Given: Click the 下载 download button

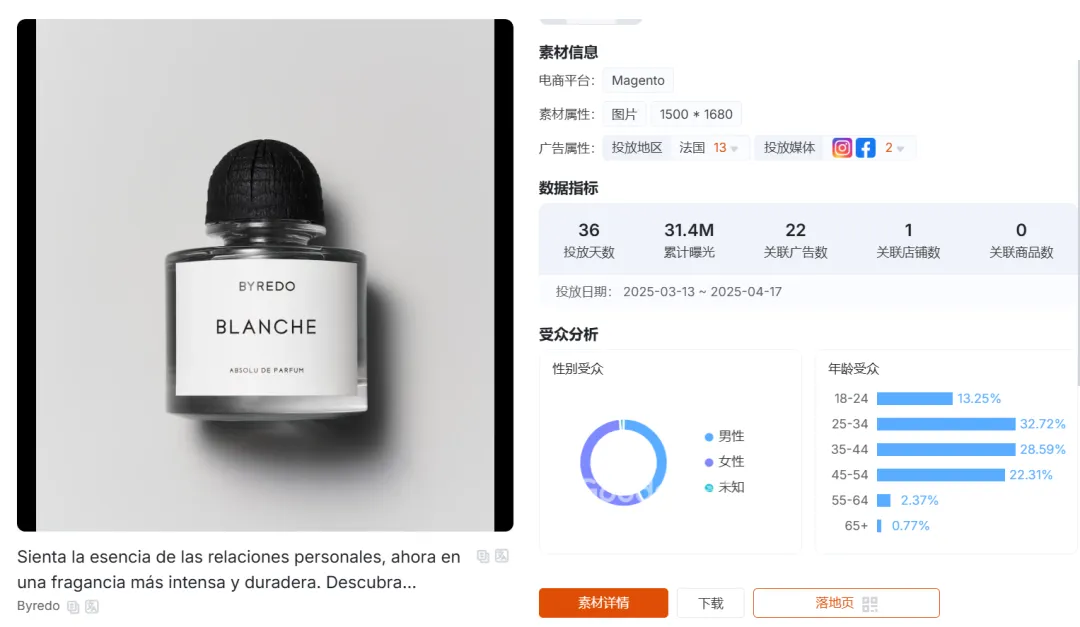Looking at the screenshot, I should [x=711, y=603].
